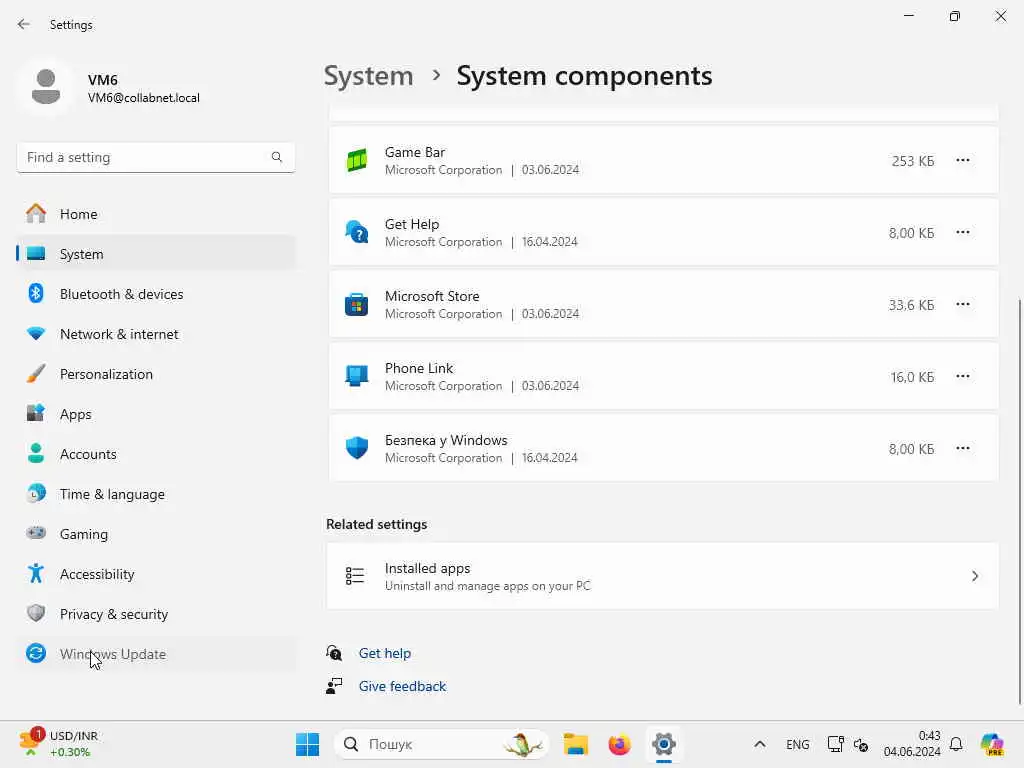This screenshot has height=768, width=1024.
Task: Click System in the breadcrumb header
Action: coord(369,76)
